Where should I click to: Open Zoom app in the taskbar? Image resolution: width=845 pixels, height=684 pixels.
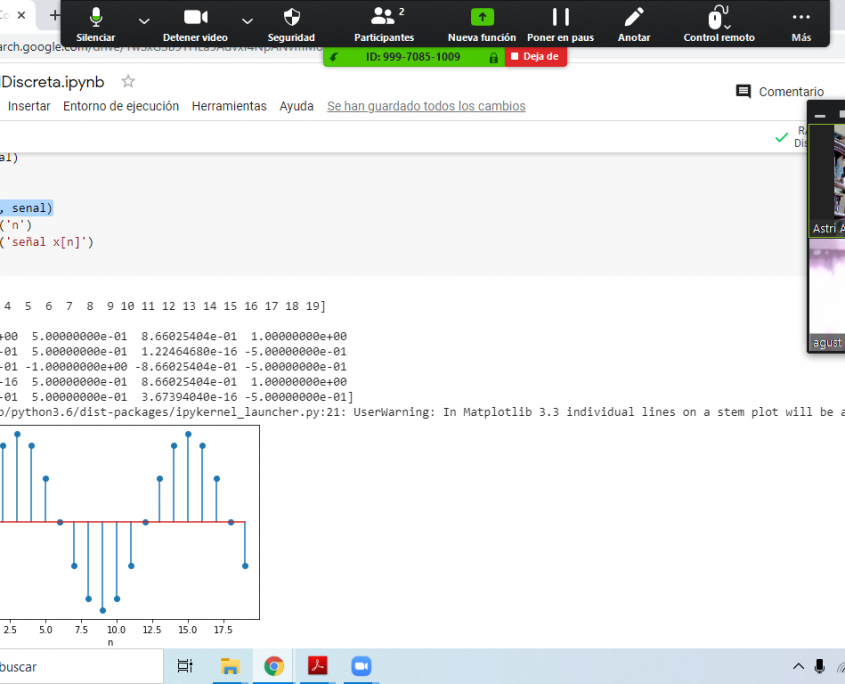(x=361, y=666)
